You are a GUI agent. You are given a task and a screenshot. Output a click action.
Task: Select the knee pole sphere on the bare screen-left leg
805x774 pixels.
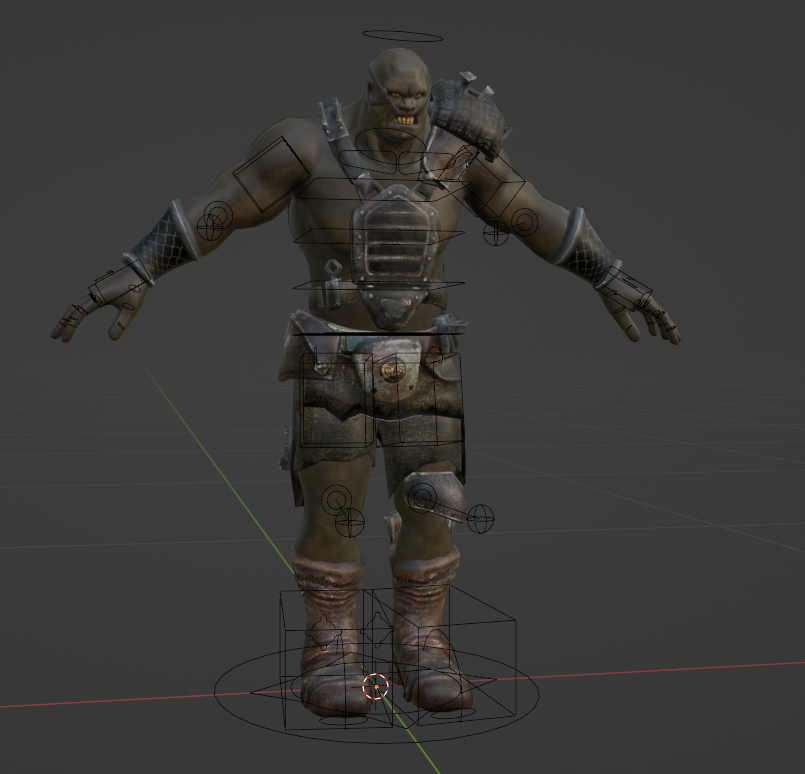[x=350, y=523]
